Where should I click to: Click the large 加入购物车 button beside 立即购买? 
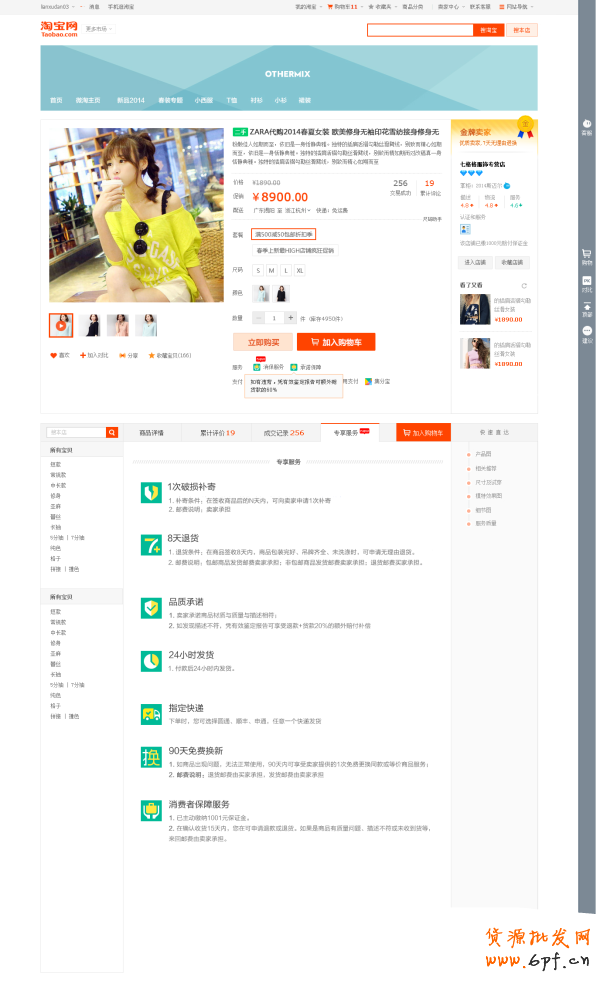[x=336, y=342]
